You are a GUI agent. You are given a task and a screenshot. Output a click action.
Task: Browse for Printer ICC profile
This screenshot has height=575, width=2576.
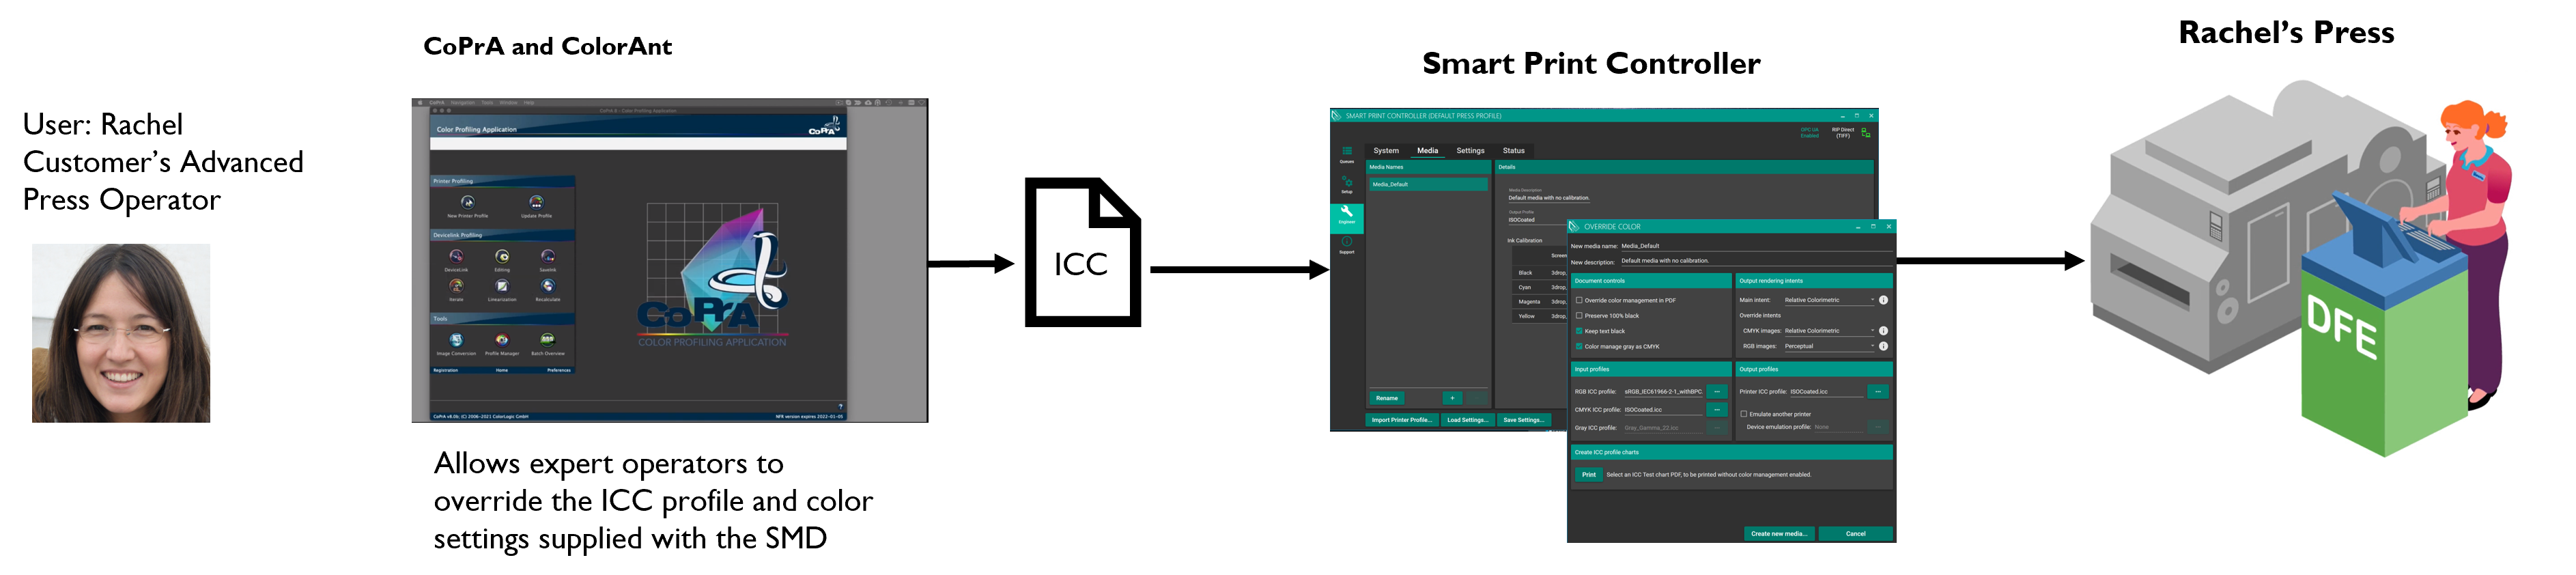pos(1878,392)
